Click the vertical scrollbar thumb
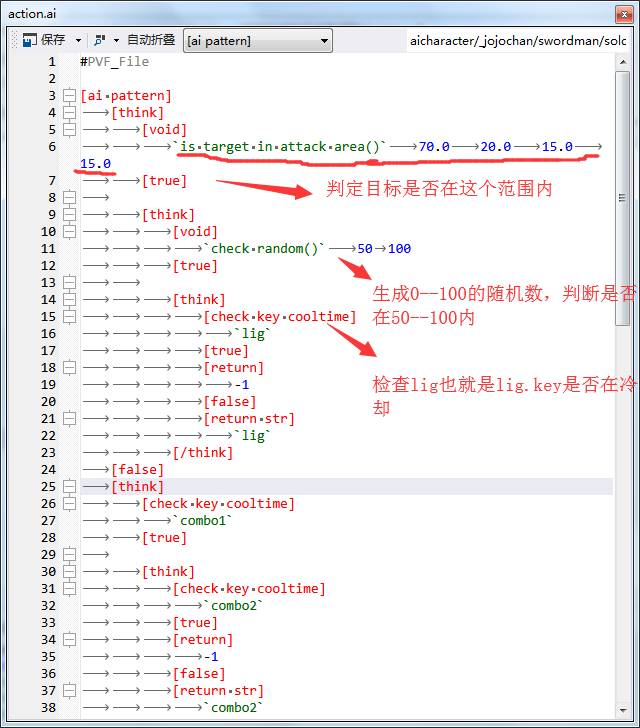Image resolution: width=640 pixels, height=728 pixels. coord(623,200)
